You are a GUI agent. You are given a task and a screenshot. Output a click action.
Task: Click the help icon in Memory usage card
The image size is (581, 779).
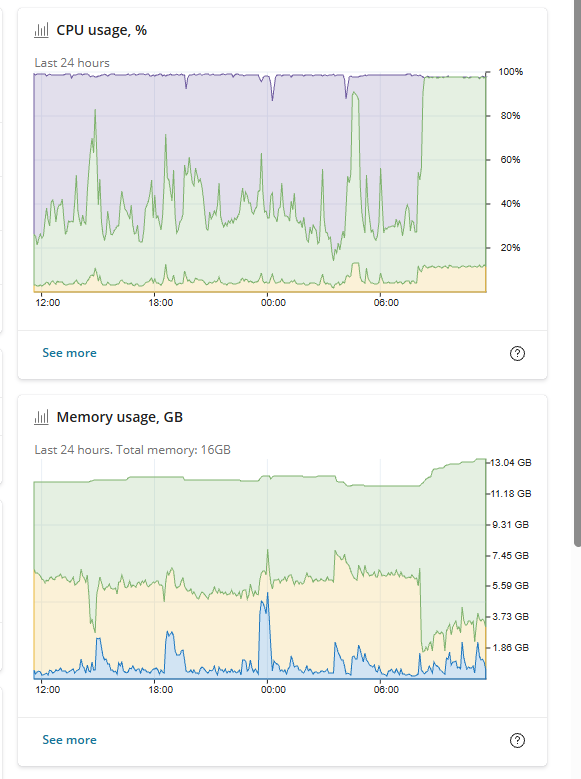(x=517, y=740)
